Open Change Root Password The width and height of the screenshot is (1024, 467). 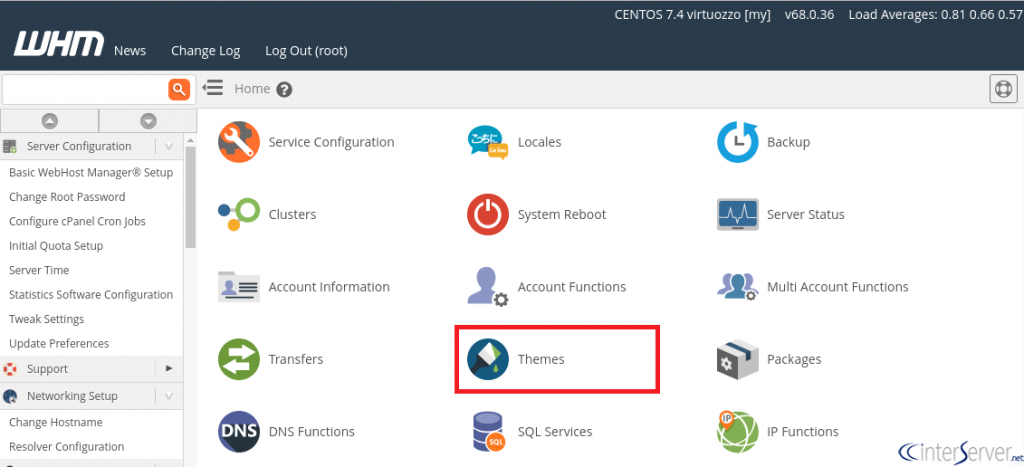click(x=67, y=197)
